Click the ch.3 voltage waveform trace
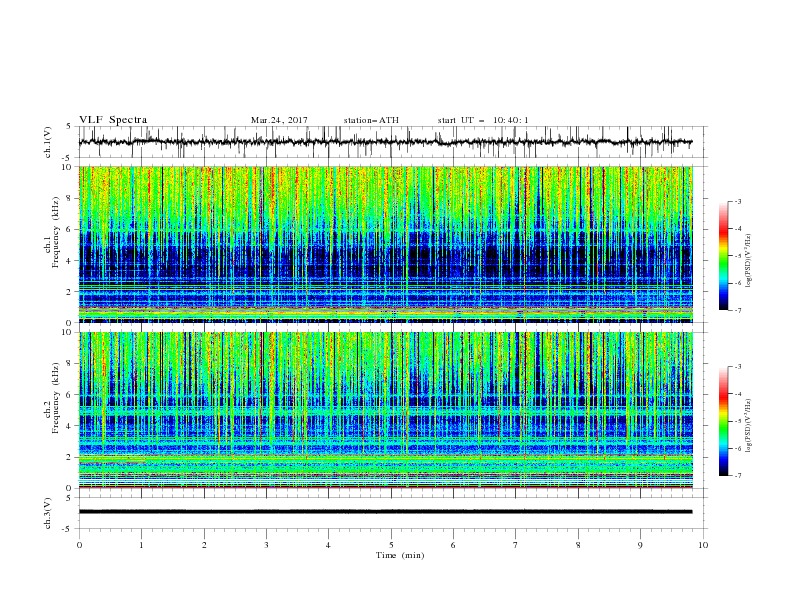792x612 pixels. 385,512
